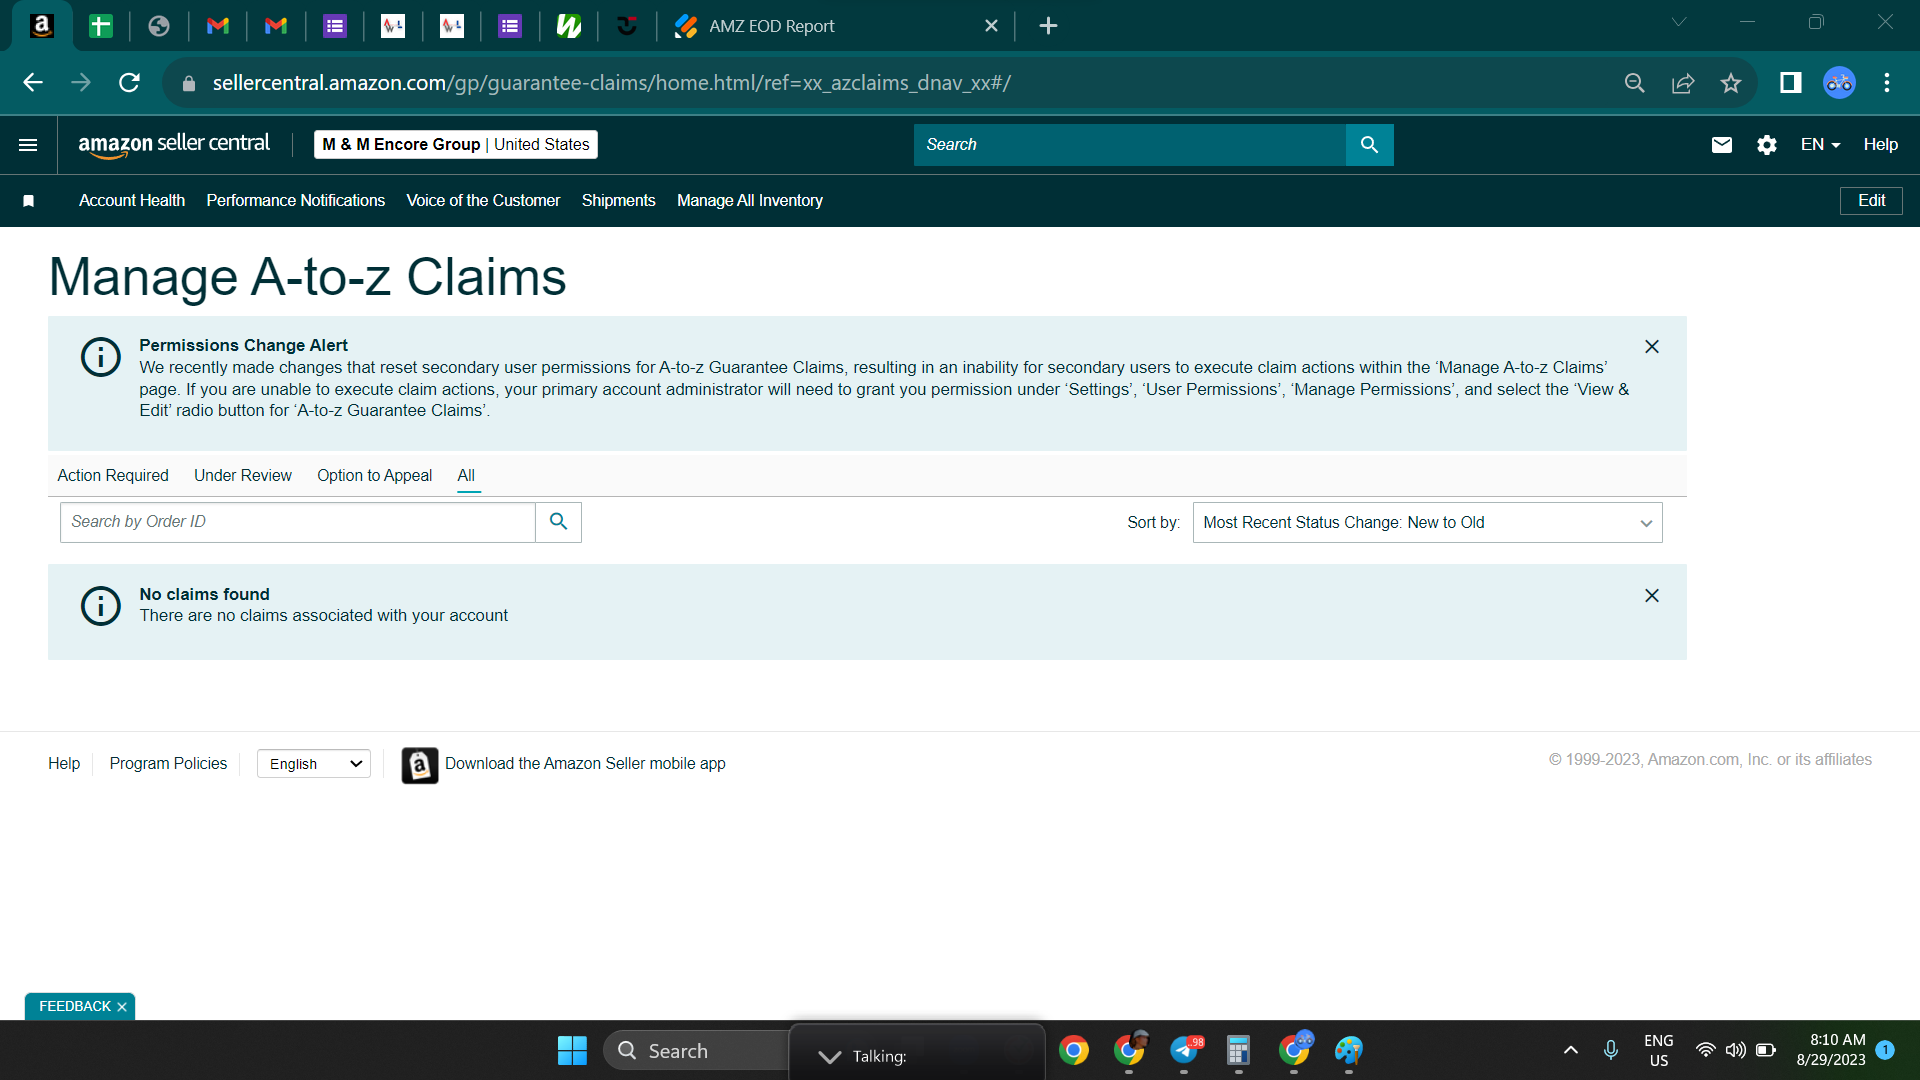Open Telegram from the taskbar
Viewport: 1920px width, 1080px height.
pyautogui.click(x=1184, y=1051)
